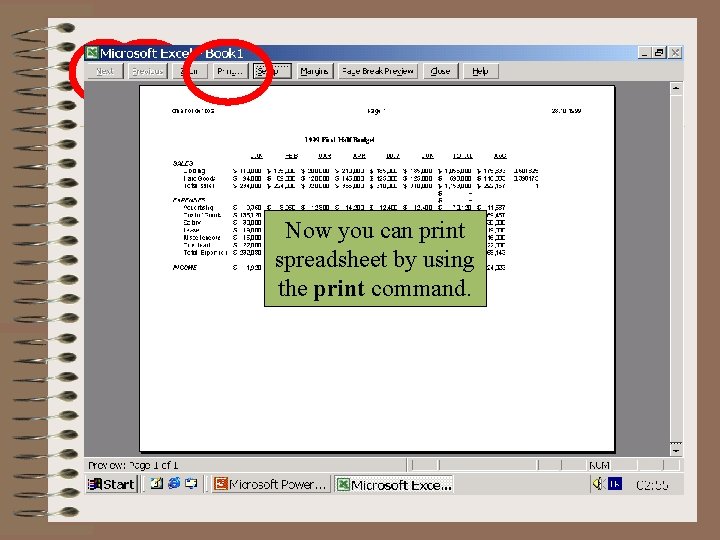Minimize the Microsoft Excel window
Screen dimensions: 720x540
[644, 53]
